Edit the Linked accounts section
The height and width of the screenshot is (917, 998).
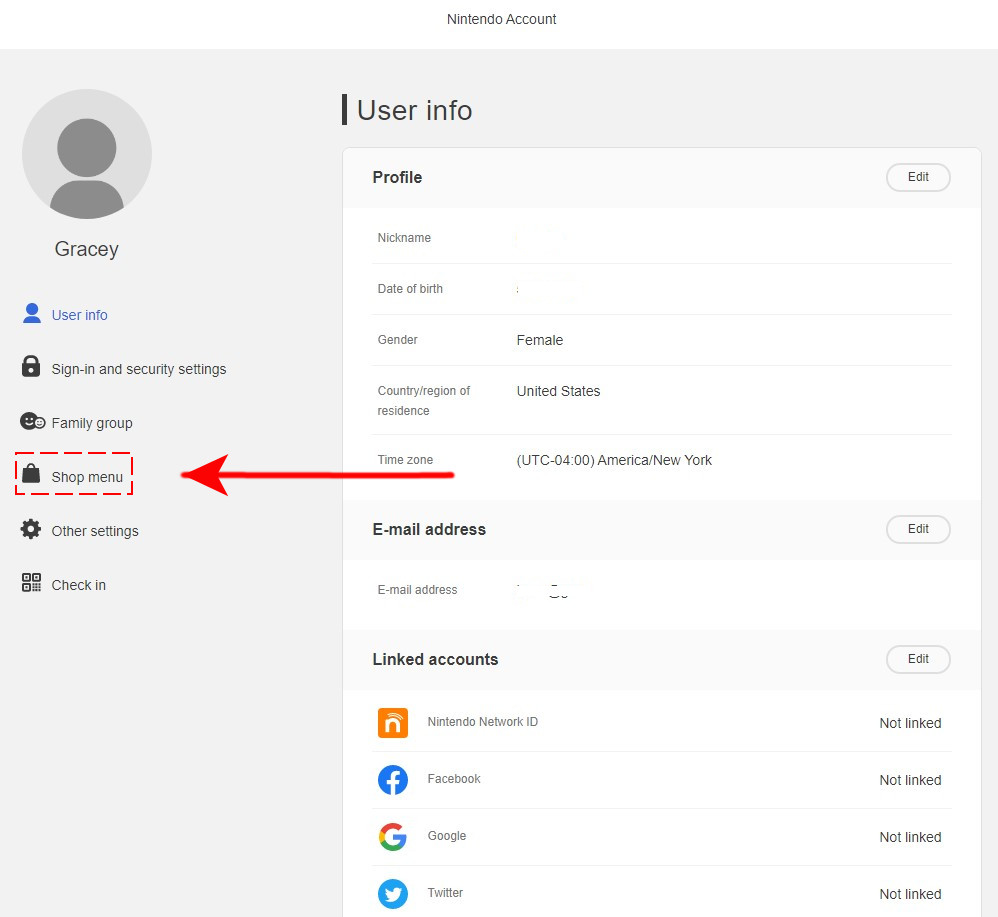(x=918, y=659)
